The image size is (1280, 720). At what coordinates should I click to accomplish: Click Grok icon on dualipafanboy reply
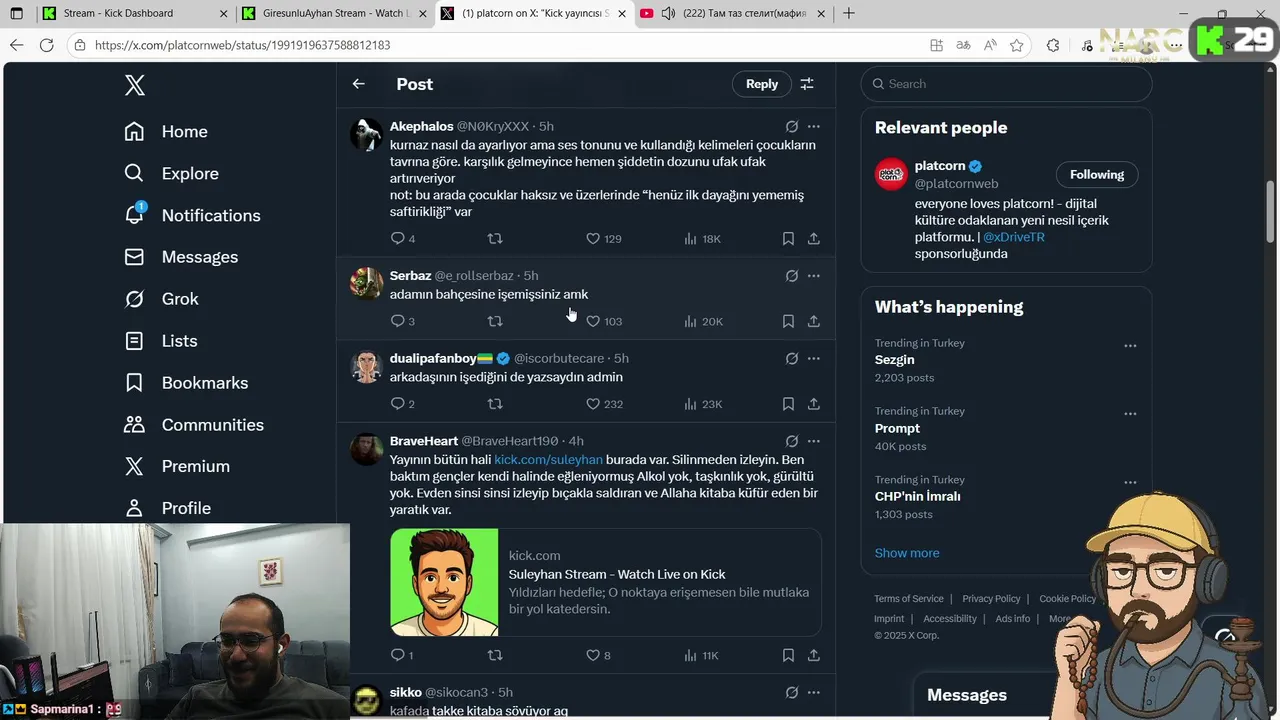(792, 359)
